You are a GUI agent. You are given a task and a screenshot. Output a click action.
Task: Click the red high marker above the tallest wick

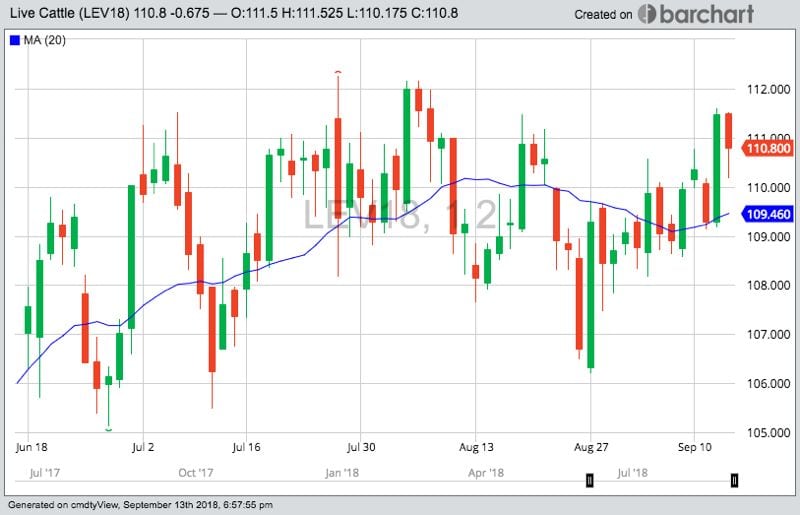(x=338, y=72)
